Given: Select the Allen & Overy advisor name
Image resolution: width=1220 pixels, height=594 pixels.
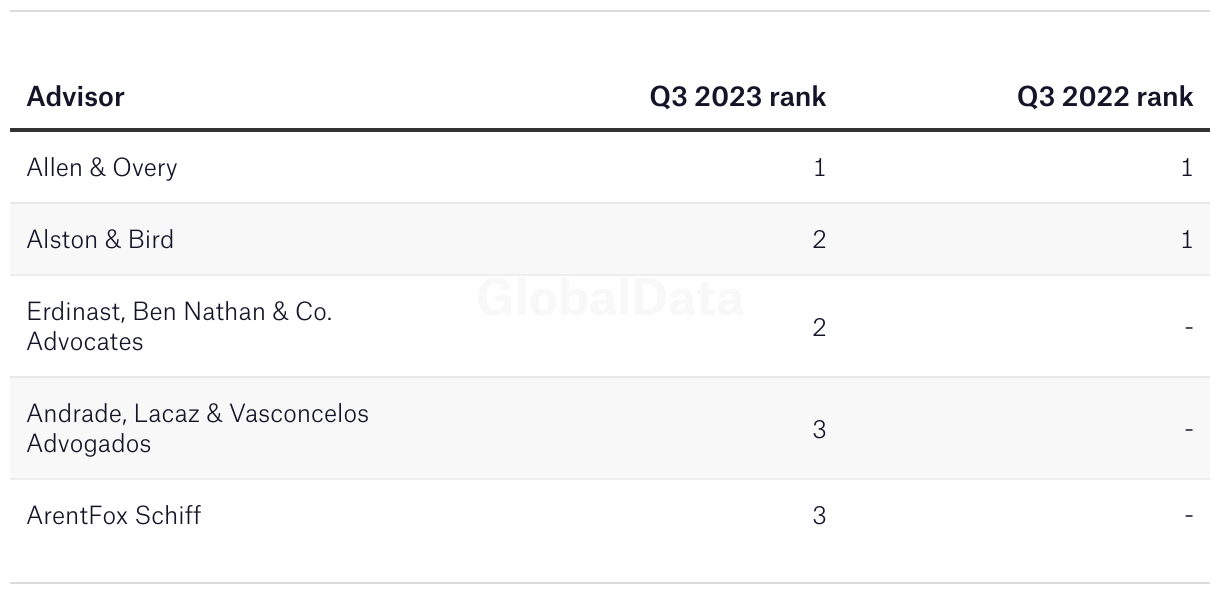Looking at the screenshot, I should 102,167.
